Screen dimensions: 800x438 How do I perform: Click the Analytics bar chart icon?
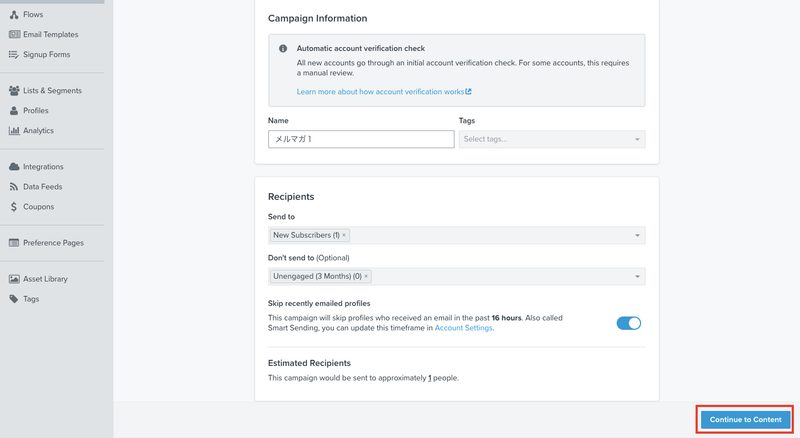pyautogui.click(x=14, y=131)
